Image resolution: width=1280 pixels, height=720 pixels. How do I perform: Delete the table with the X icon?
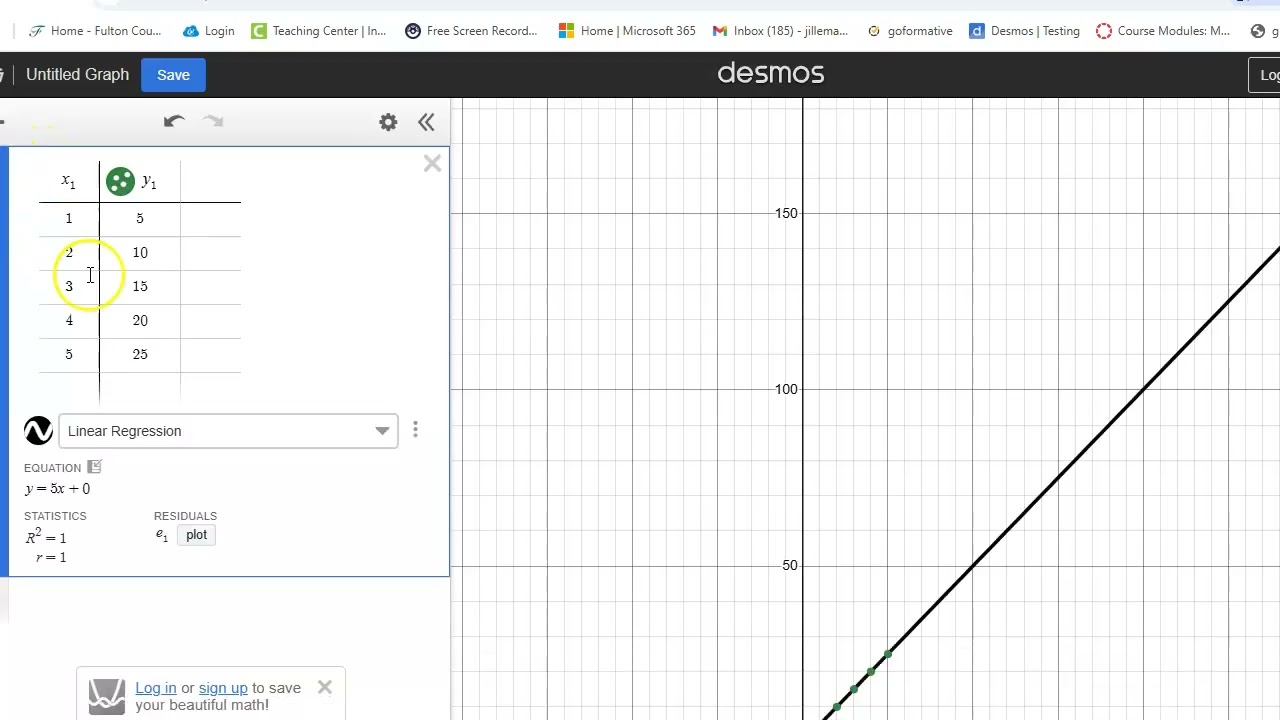pos(432,163)
